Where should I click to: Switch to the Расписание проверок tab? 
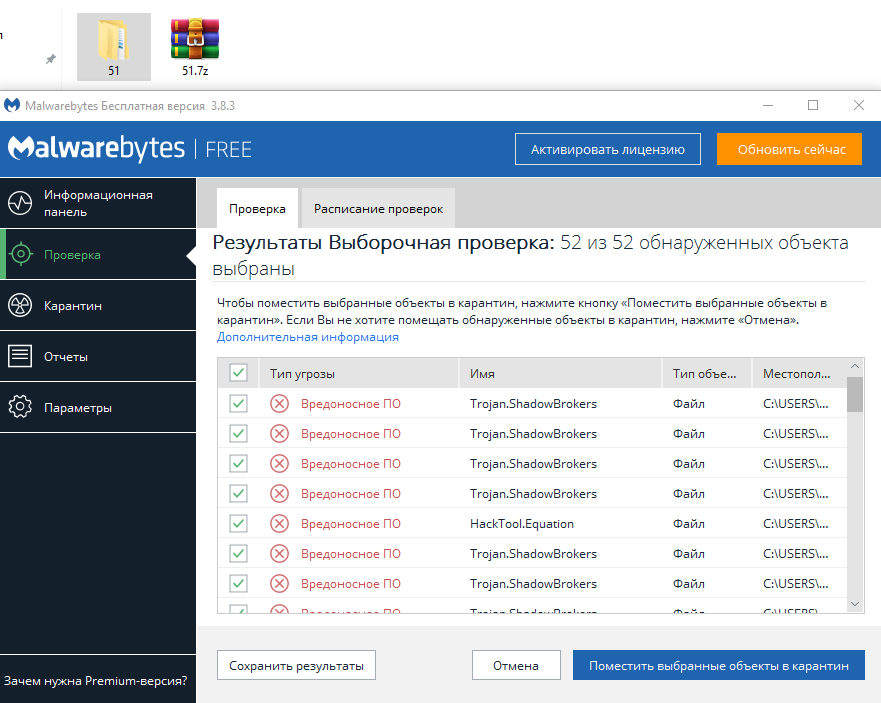(378, 208)
